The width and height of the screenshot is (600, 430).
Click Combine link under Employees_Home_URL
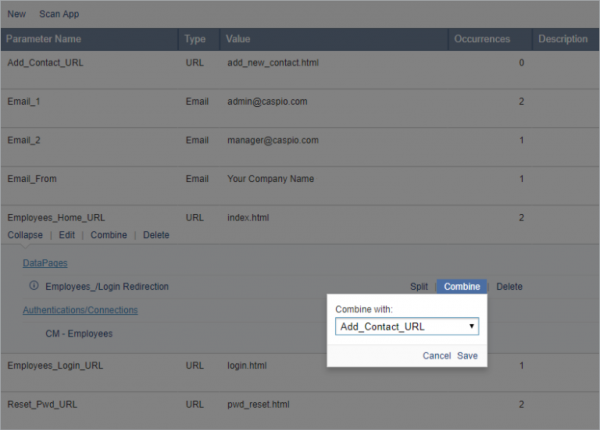(x=108, y=234)
